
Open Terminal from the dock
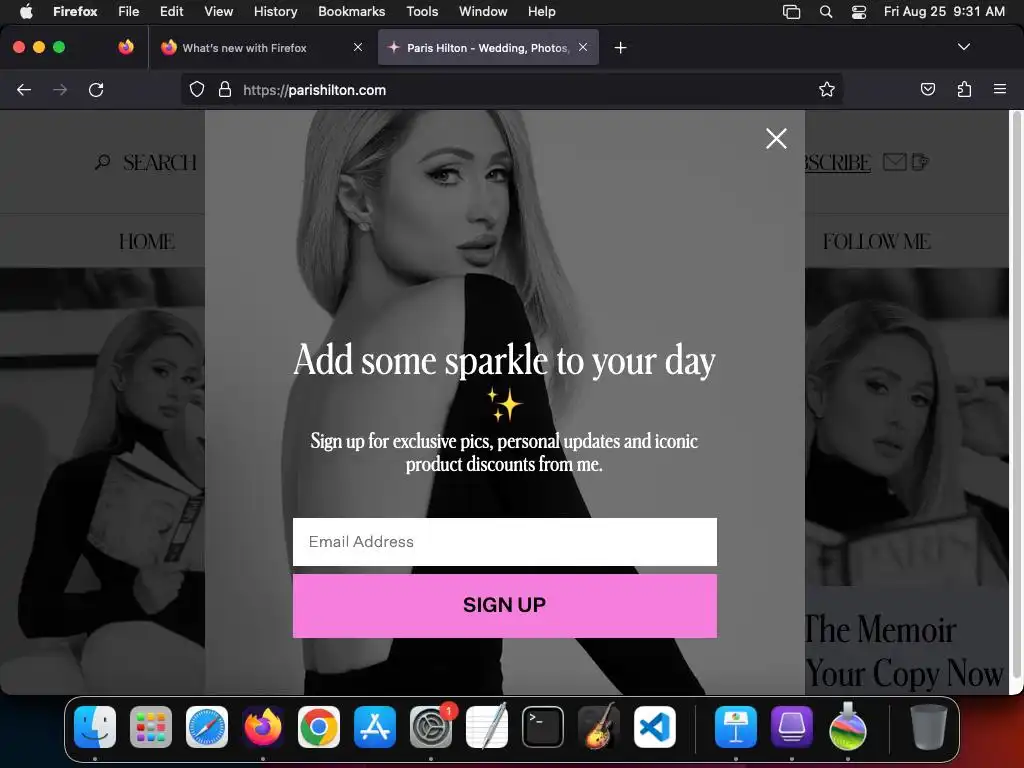click(543, 727)
